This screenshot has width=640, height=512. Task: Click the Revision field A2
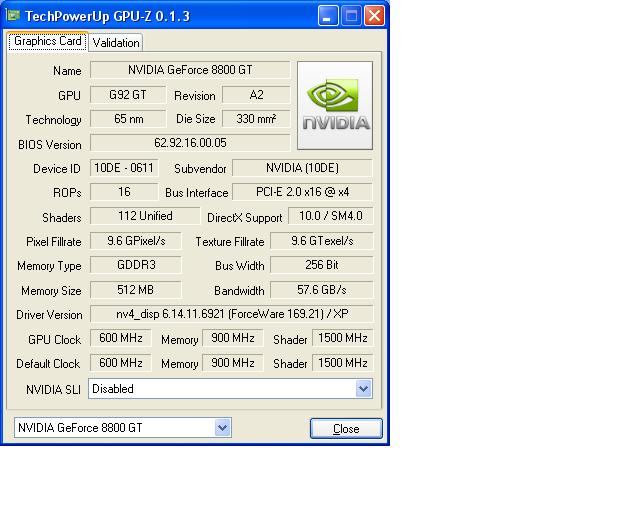256,95
